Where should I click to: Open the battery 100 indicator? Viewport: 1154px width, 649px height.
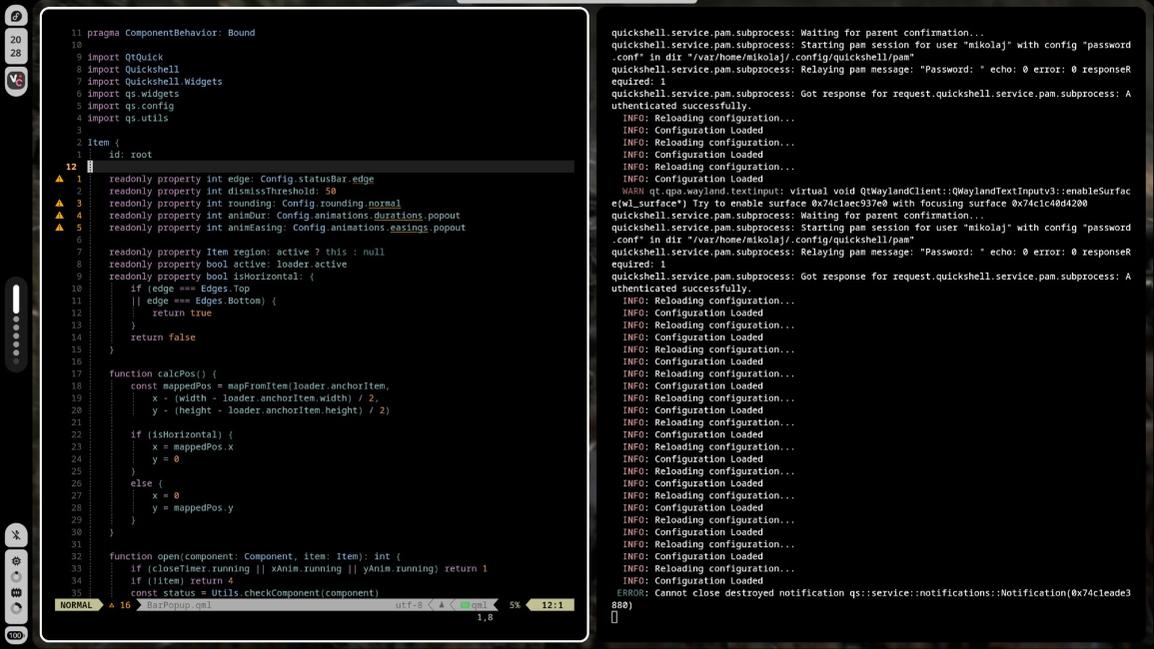click(16, 635)
